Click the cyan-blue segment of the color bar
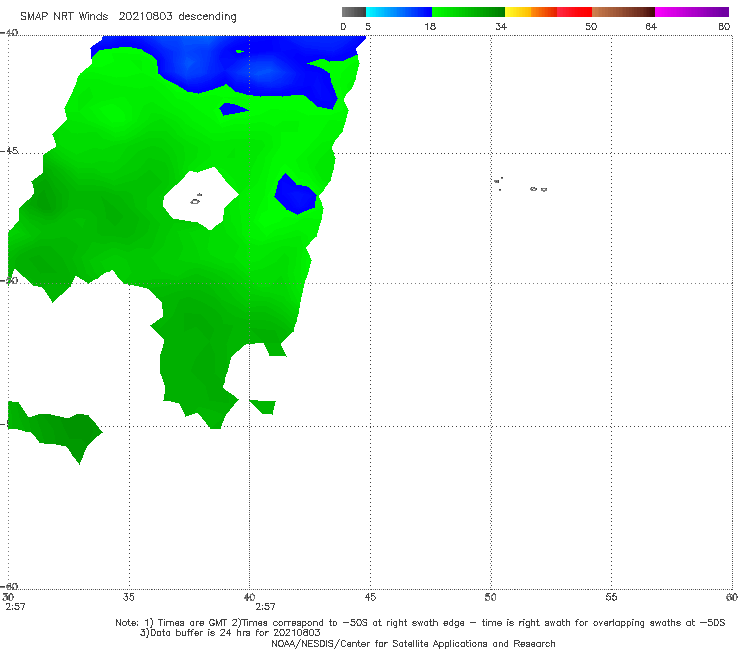The width and height of the screenshot is (740, 650). 399,12
